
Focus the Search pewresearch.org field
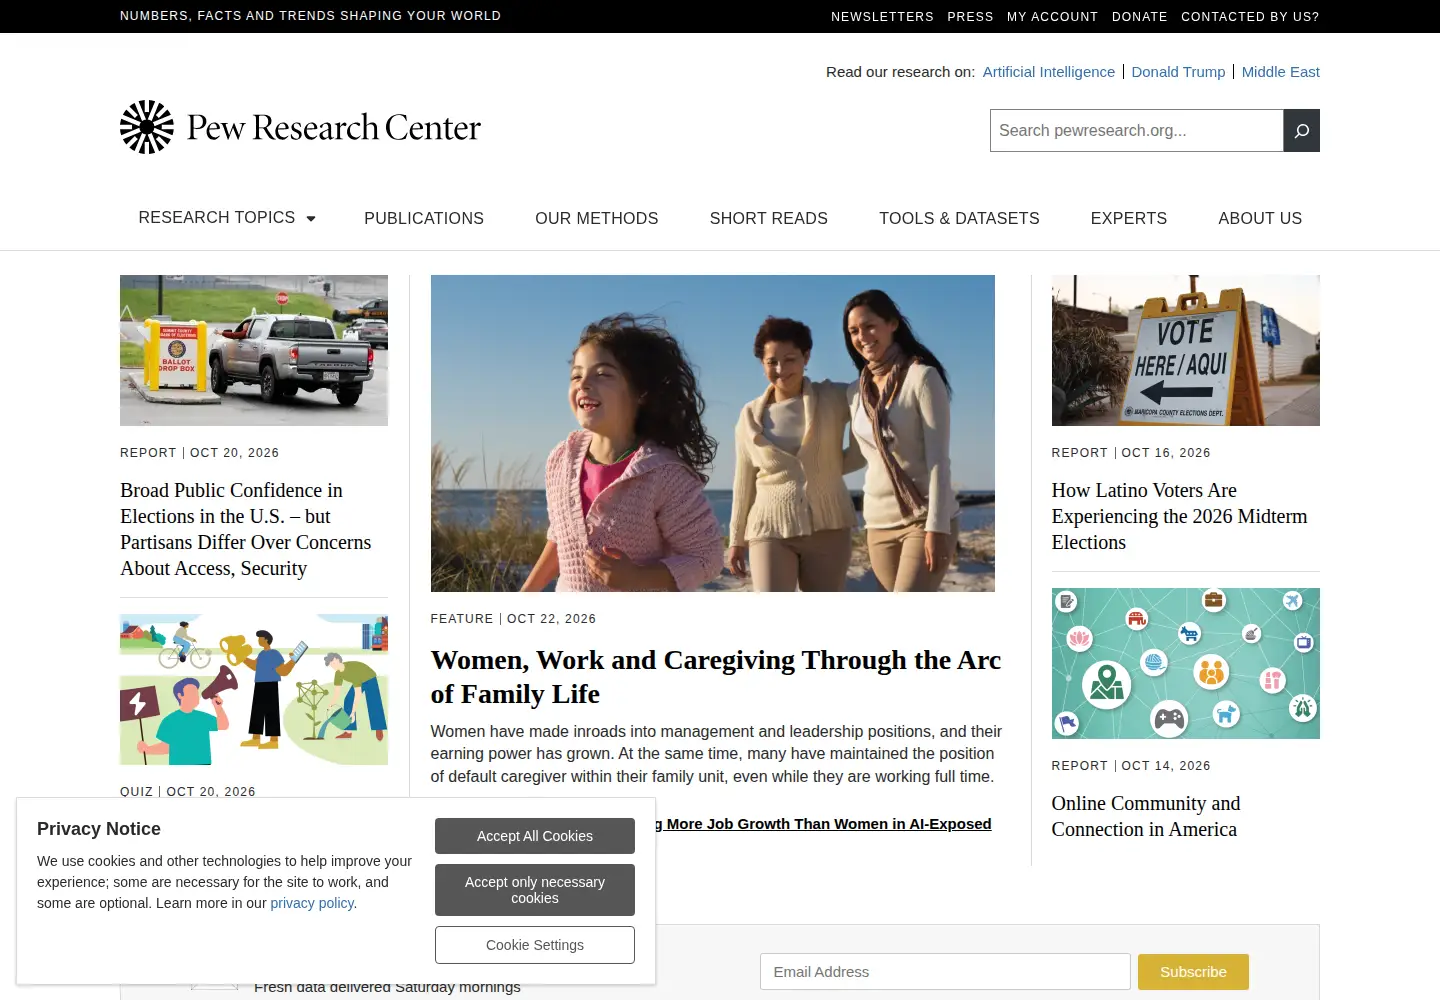pyautogui.click(x=1137, y=131)
